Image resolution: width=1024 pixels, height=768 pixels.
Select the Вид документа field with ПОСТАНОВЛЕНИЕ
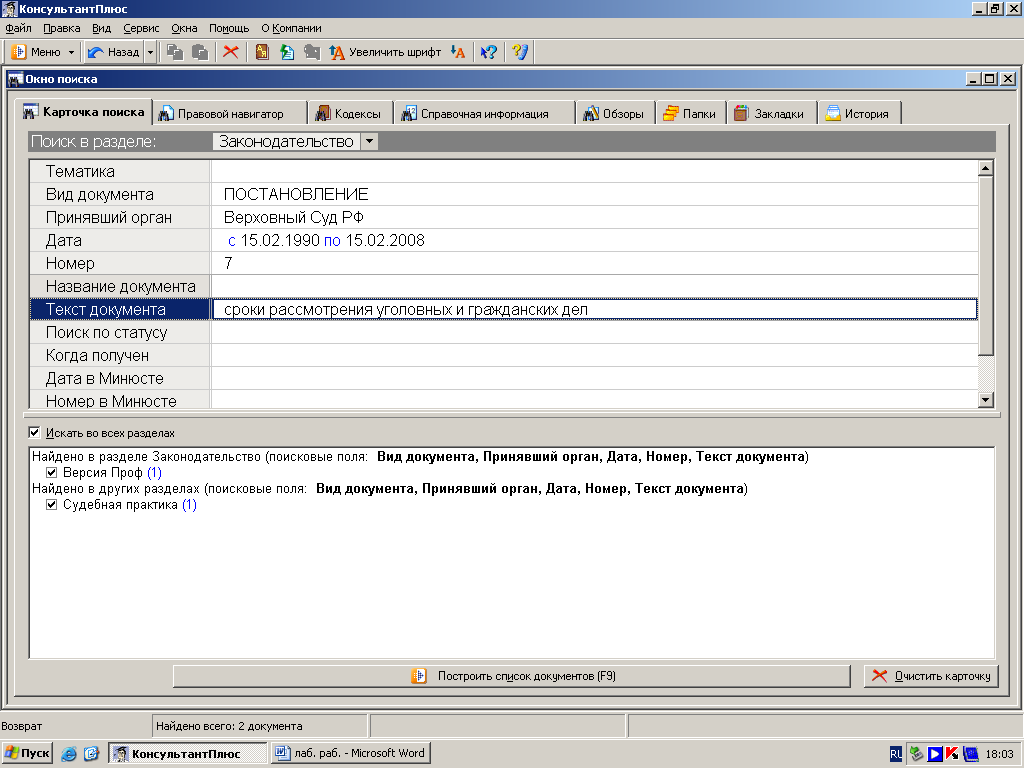pyautogui.click(x=503, y=195)
